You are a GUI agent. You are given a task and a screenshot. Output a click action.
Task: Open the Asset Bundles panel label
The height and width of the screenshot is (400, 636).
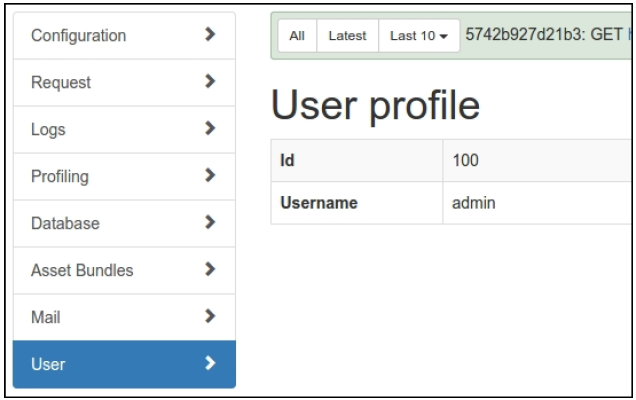pyautogui.click(x=82, y=270)
